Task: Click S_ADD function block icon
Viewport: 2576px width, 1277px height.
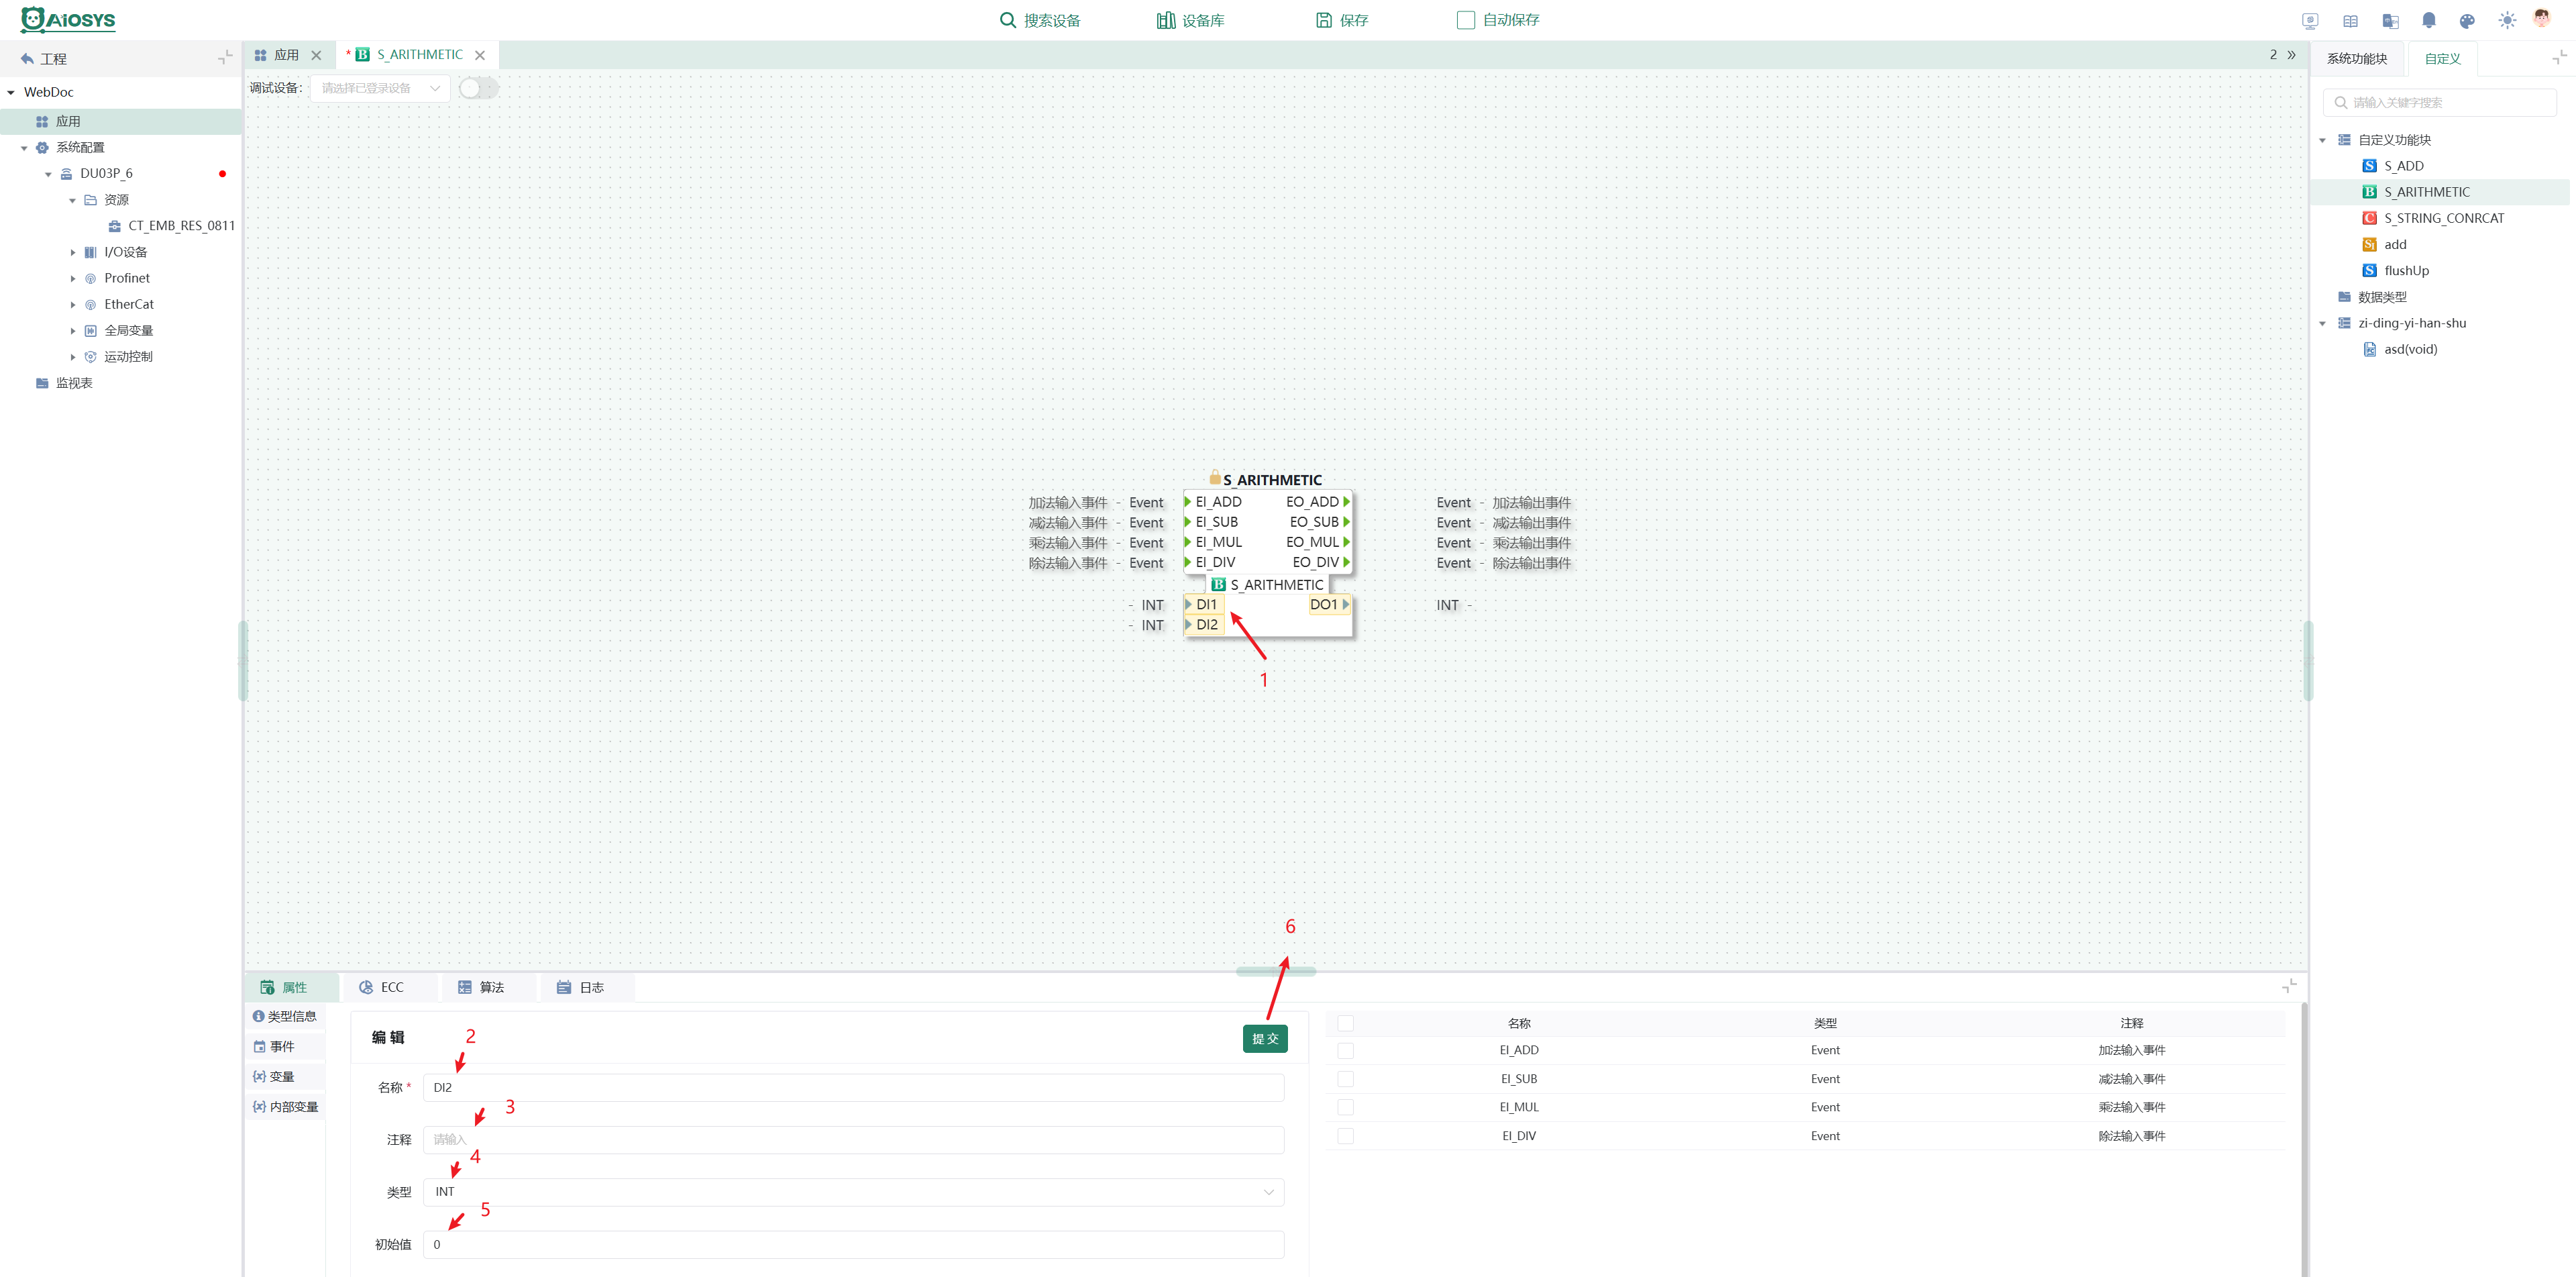Action: tap(2369, 166)
